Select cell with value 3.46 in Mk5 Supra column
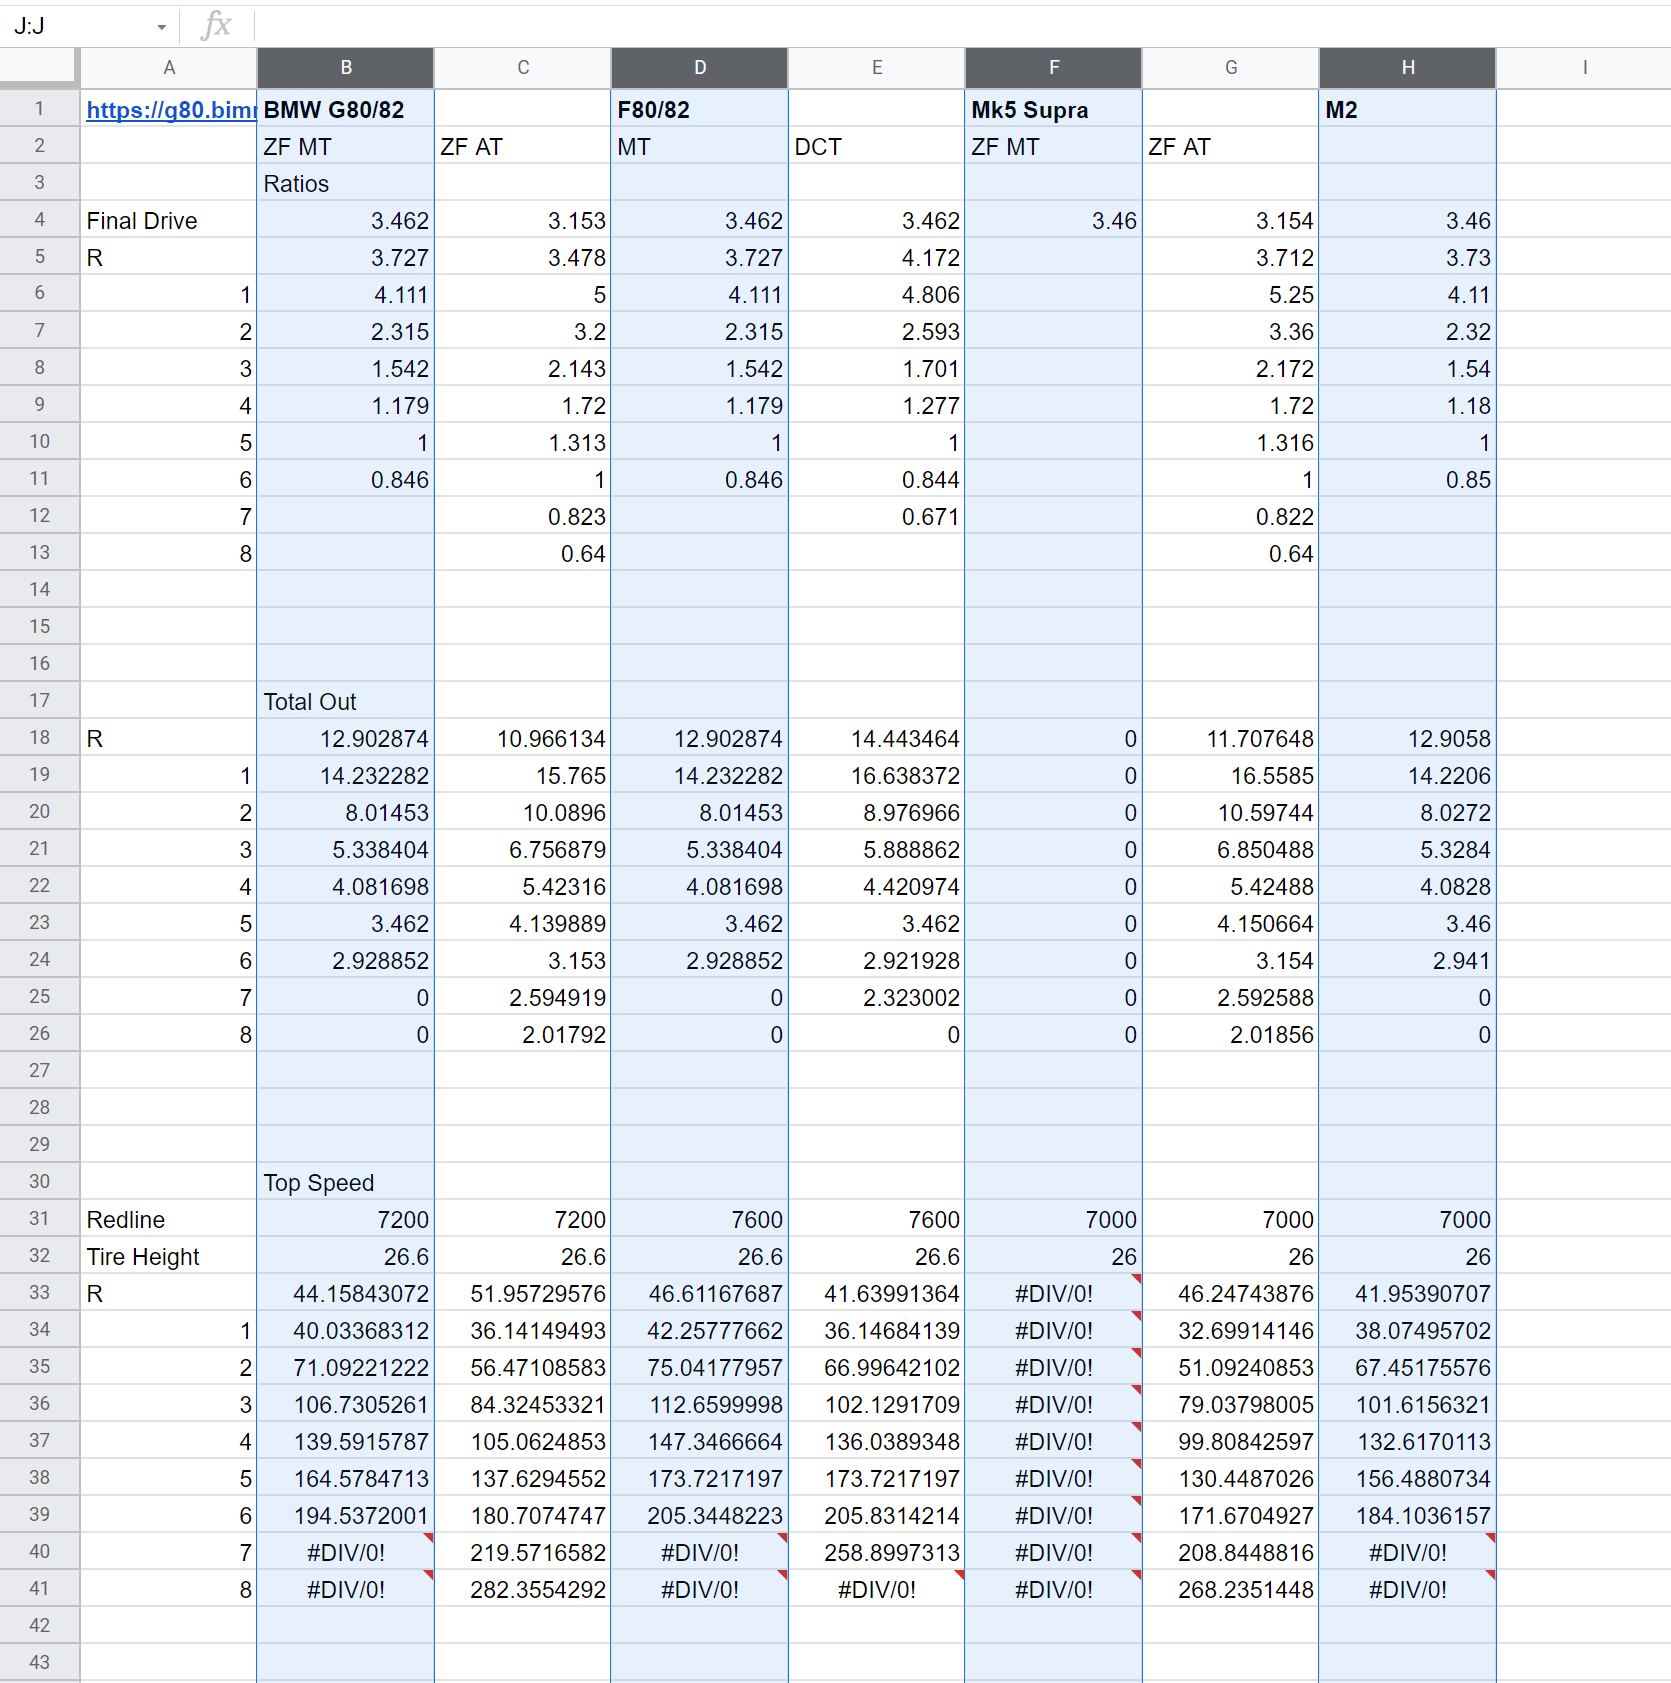1671x1683 pixels. click(x=1054, y=220)
